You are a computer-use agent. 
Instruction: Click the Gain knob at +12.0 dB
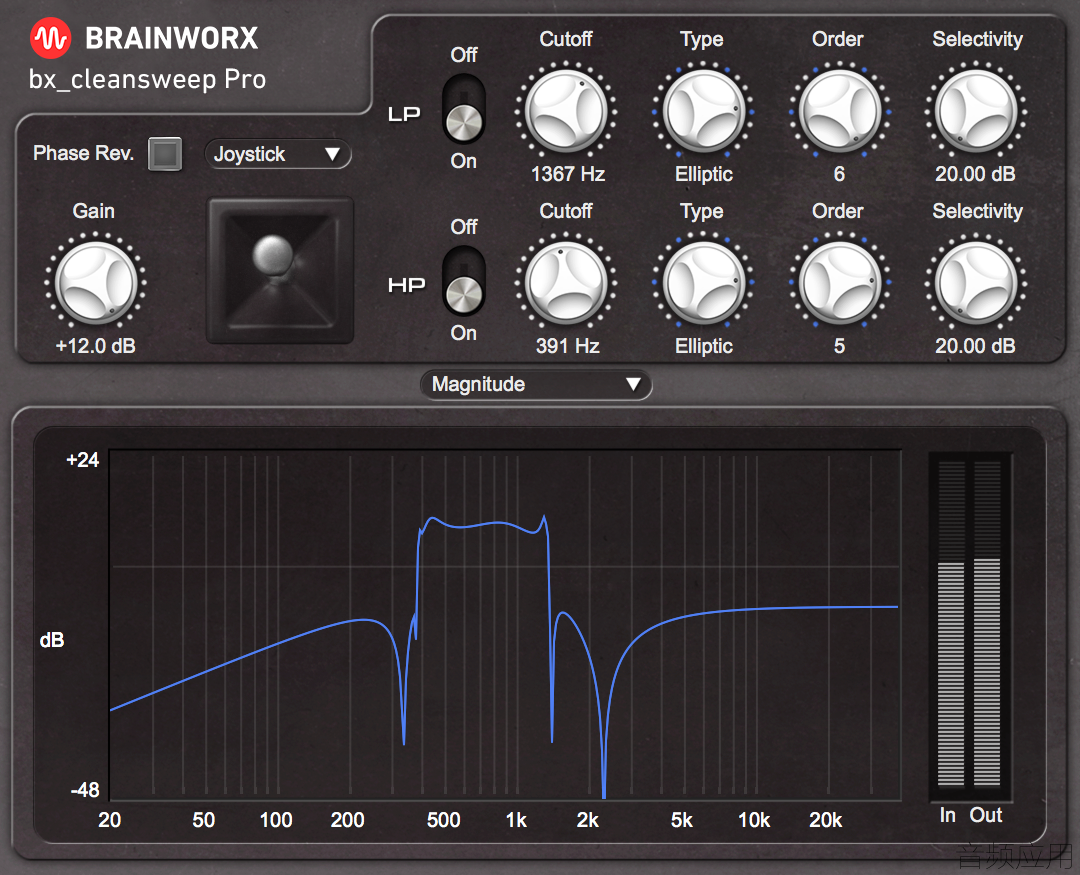pyautogui.click(x=96, y=282)
